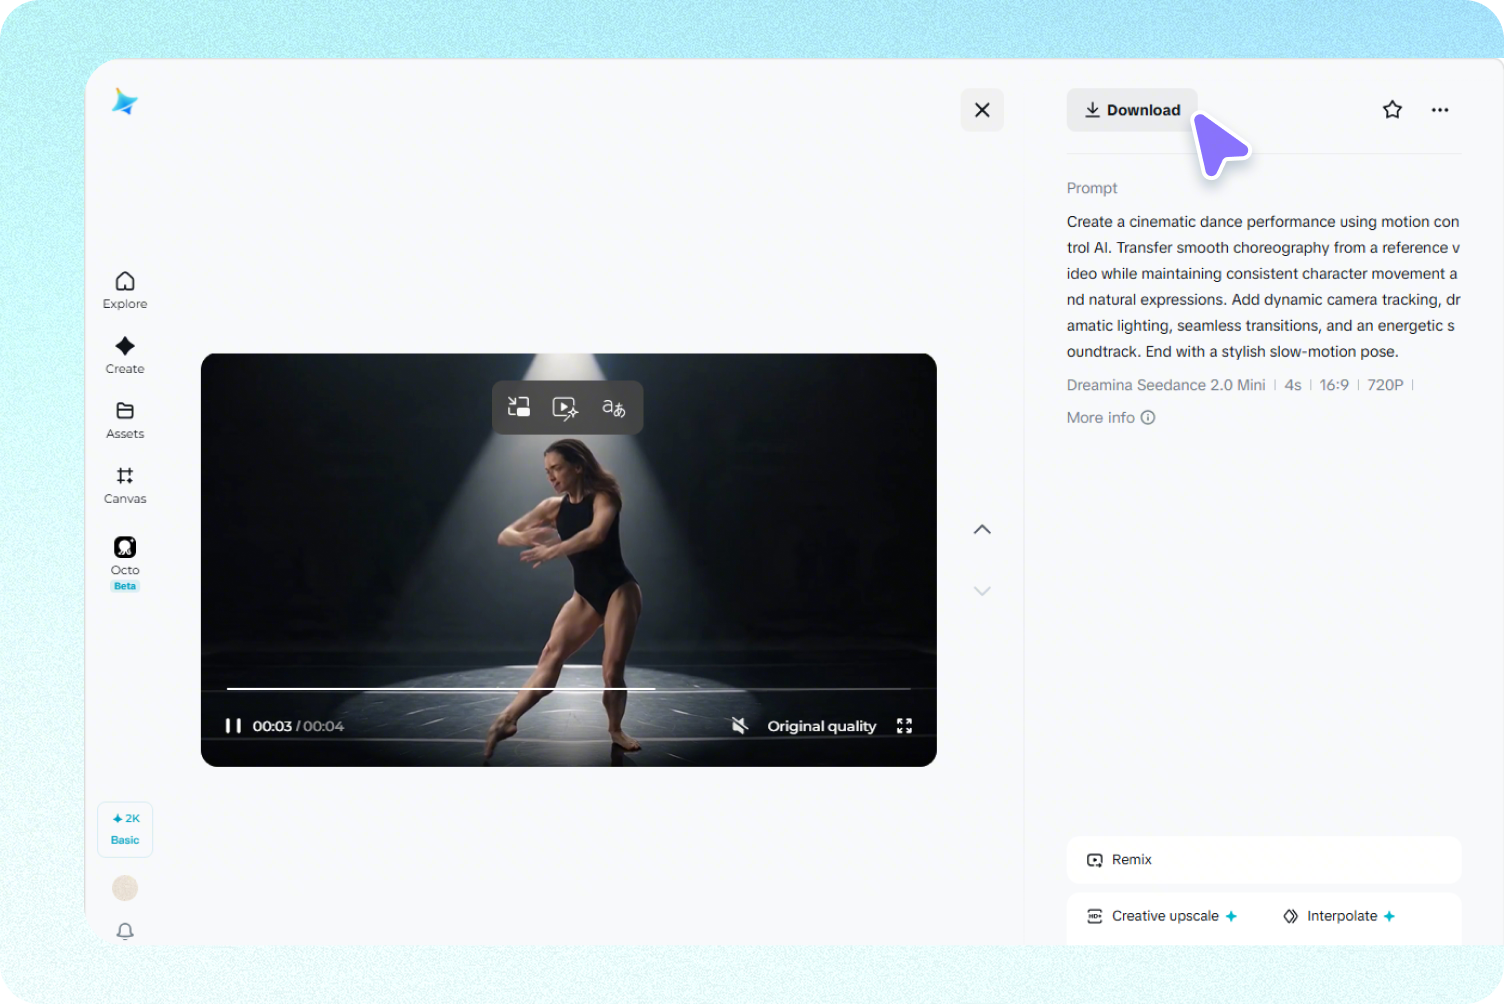Click the Dreamina logo icon
Image resolution: width=1506 pixels, height=1004 pixels.
click(x=125, y=102)
